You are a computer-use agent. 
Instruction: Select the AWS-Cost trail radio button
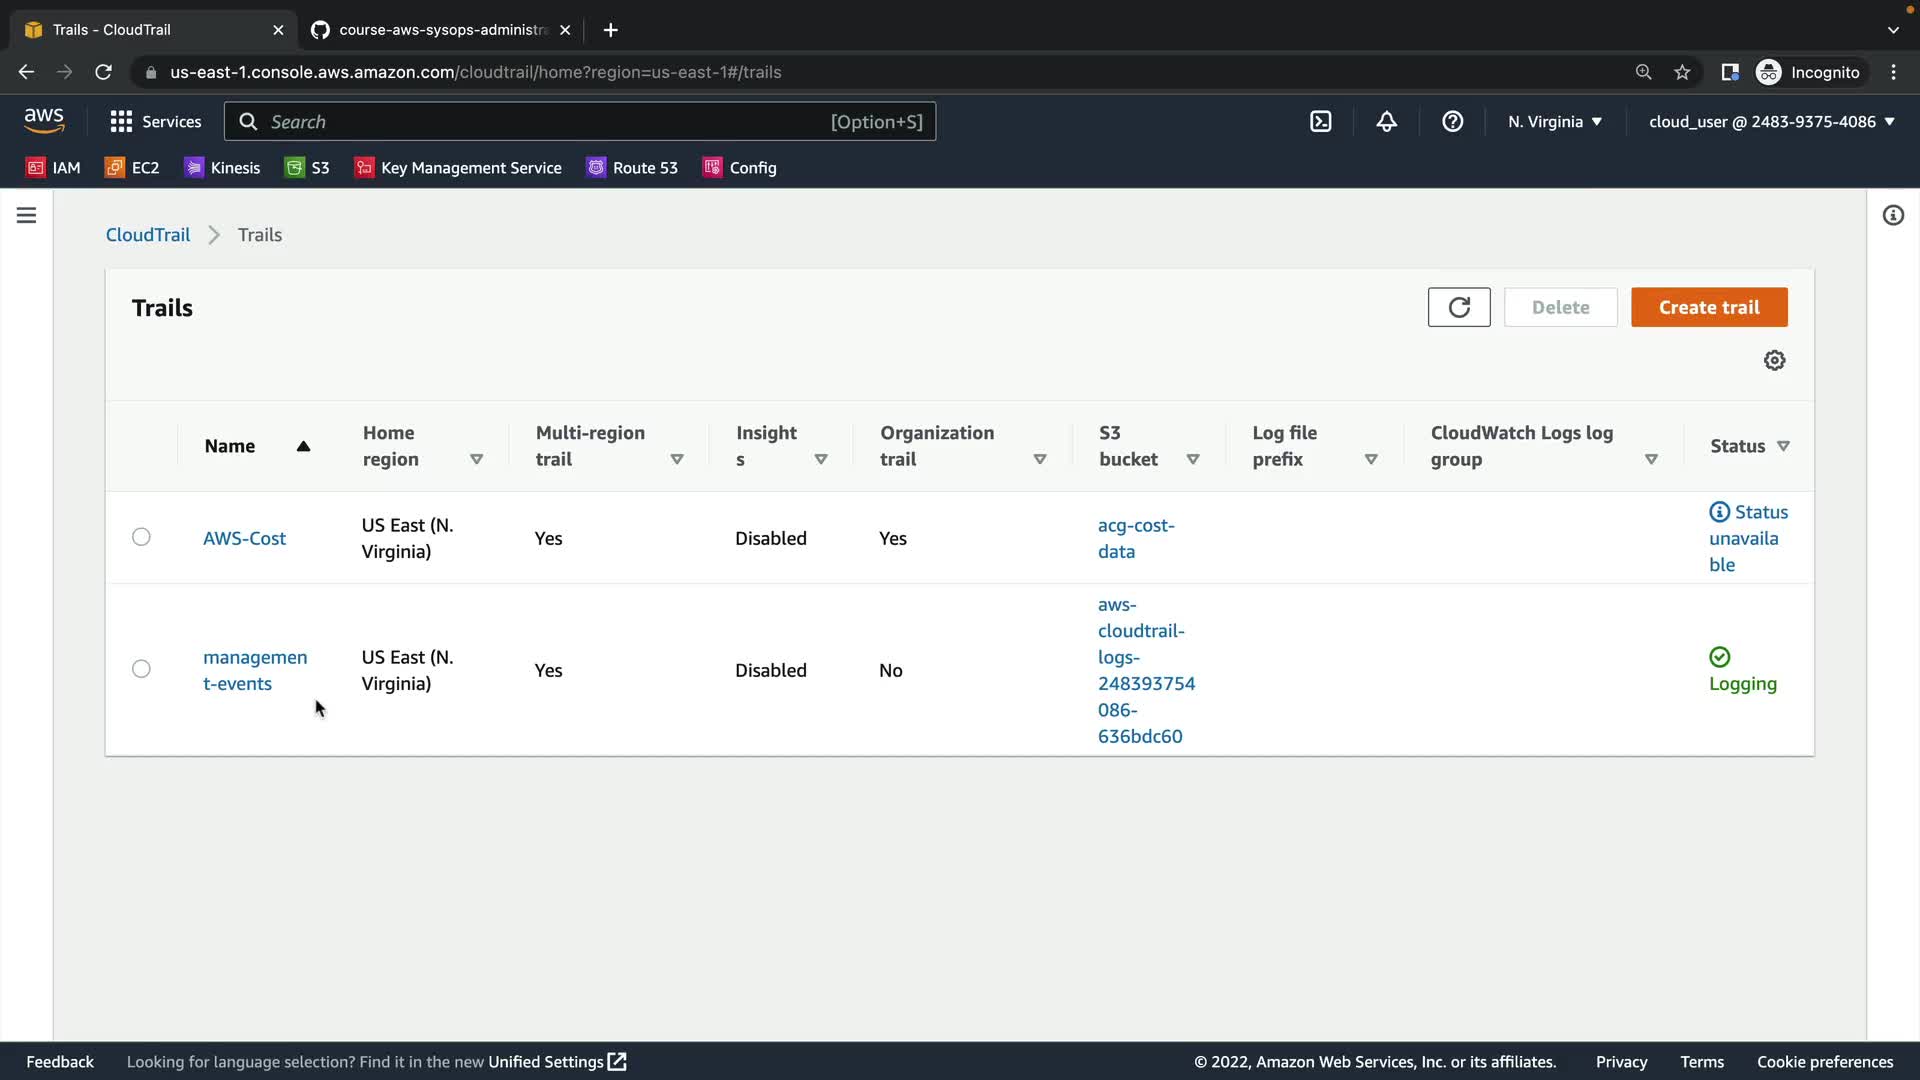pyautogui.click(x=141, y=537)
